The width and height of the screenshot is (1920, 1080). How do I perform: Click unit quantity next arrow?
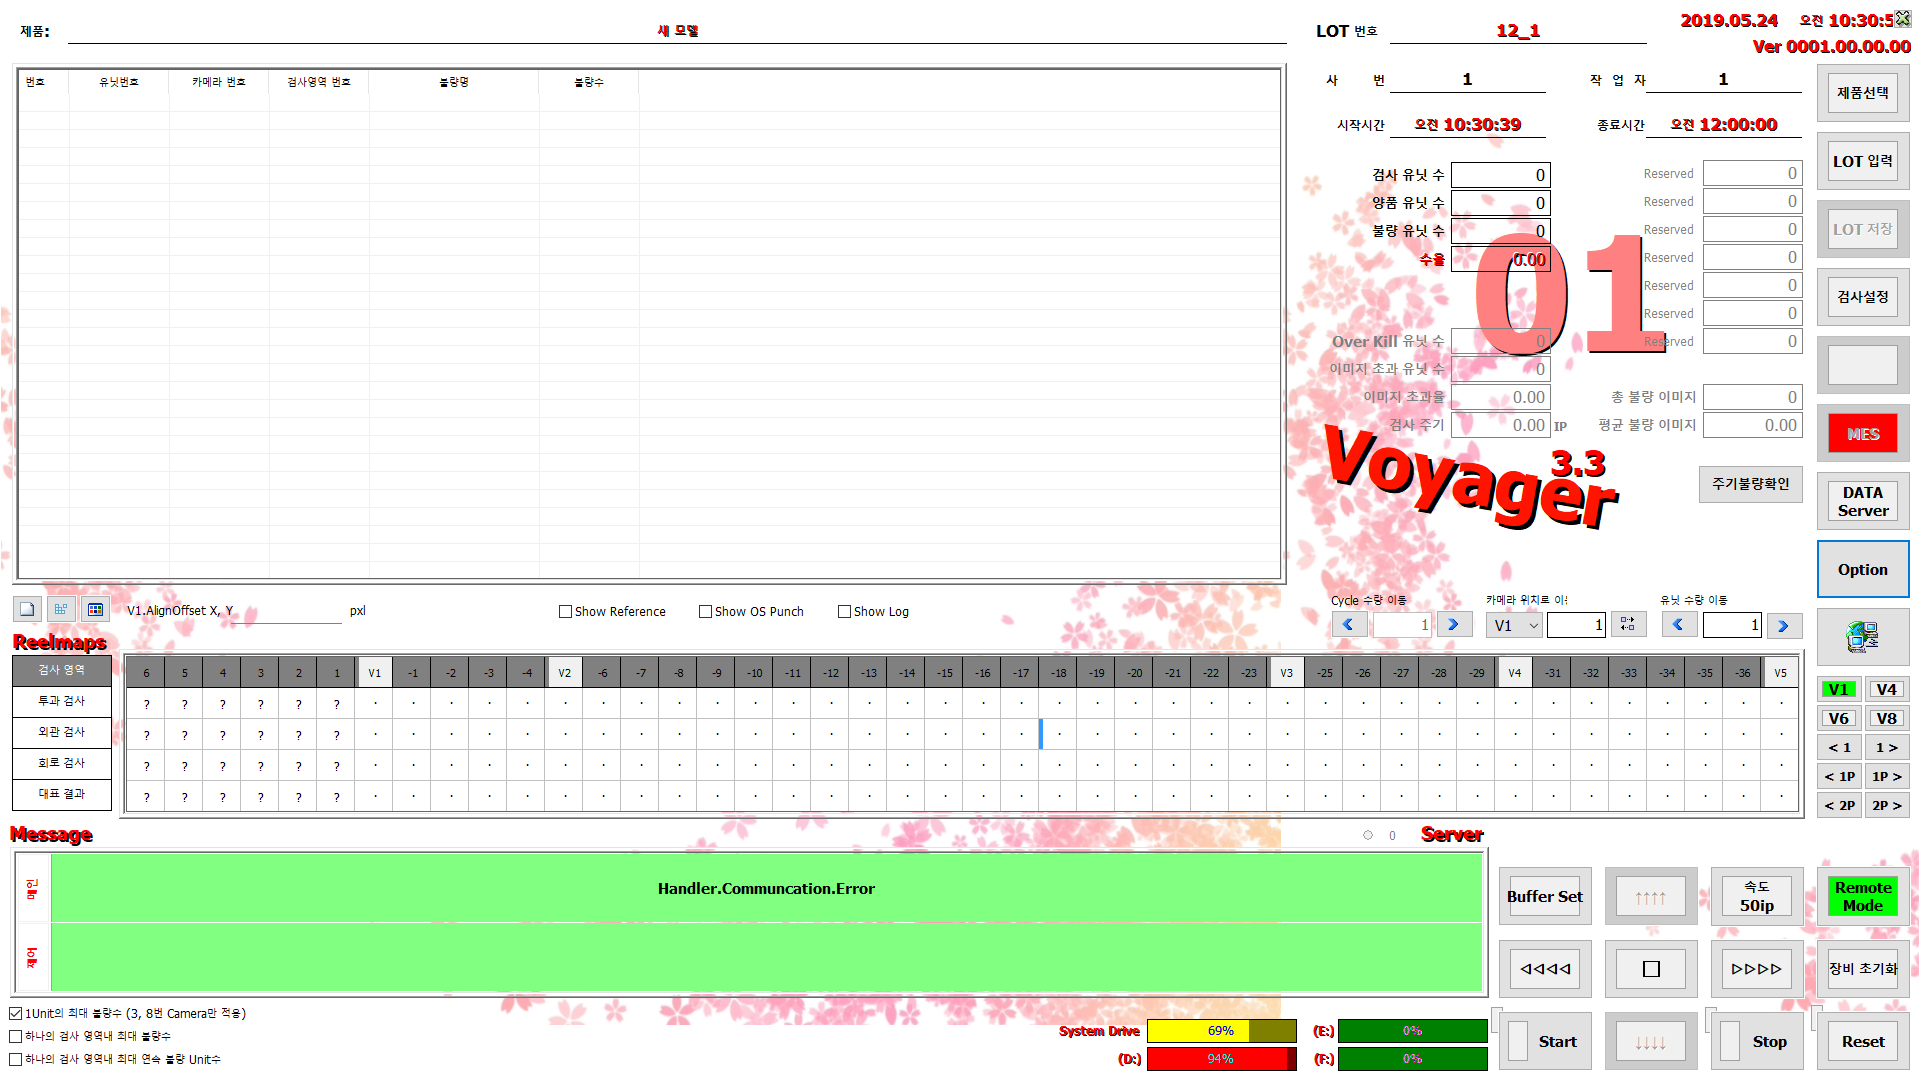point(1783,625)
